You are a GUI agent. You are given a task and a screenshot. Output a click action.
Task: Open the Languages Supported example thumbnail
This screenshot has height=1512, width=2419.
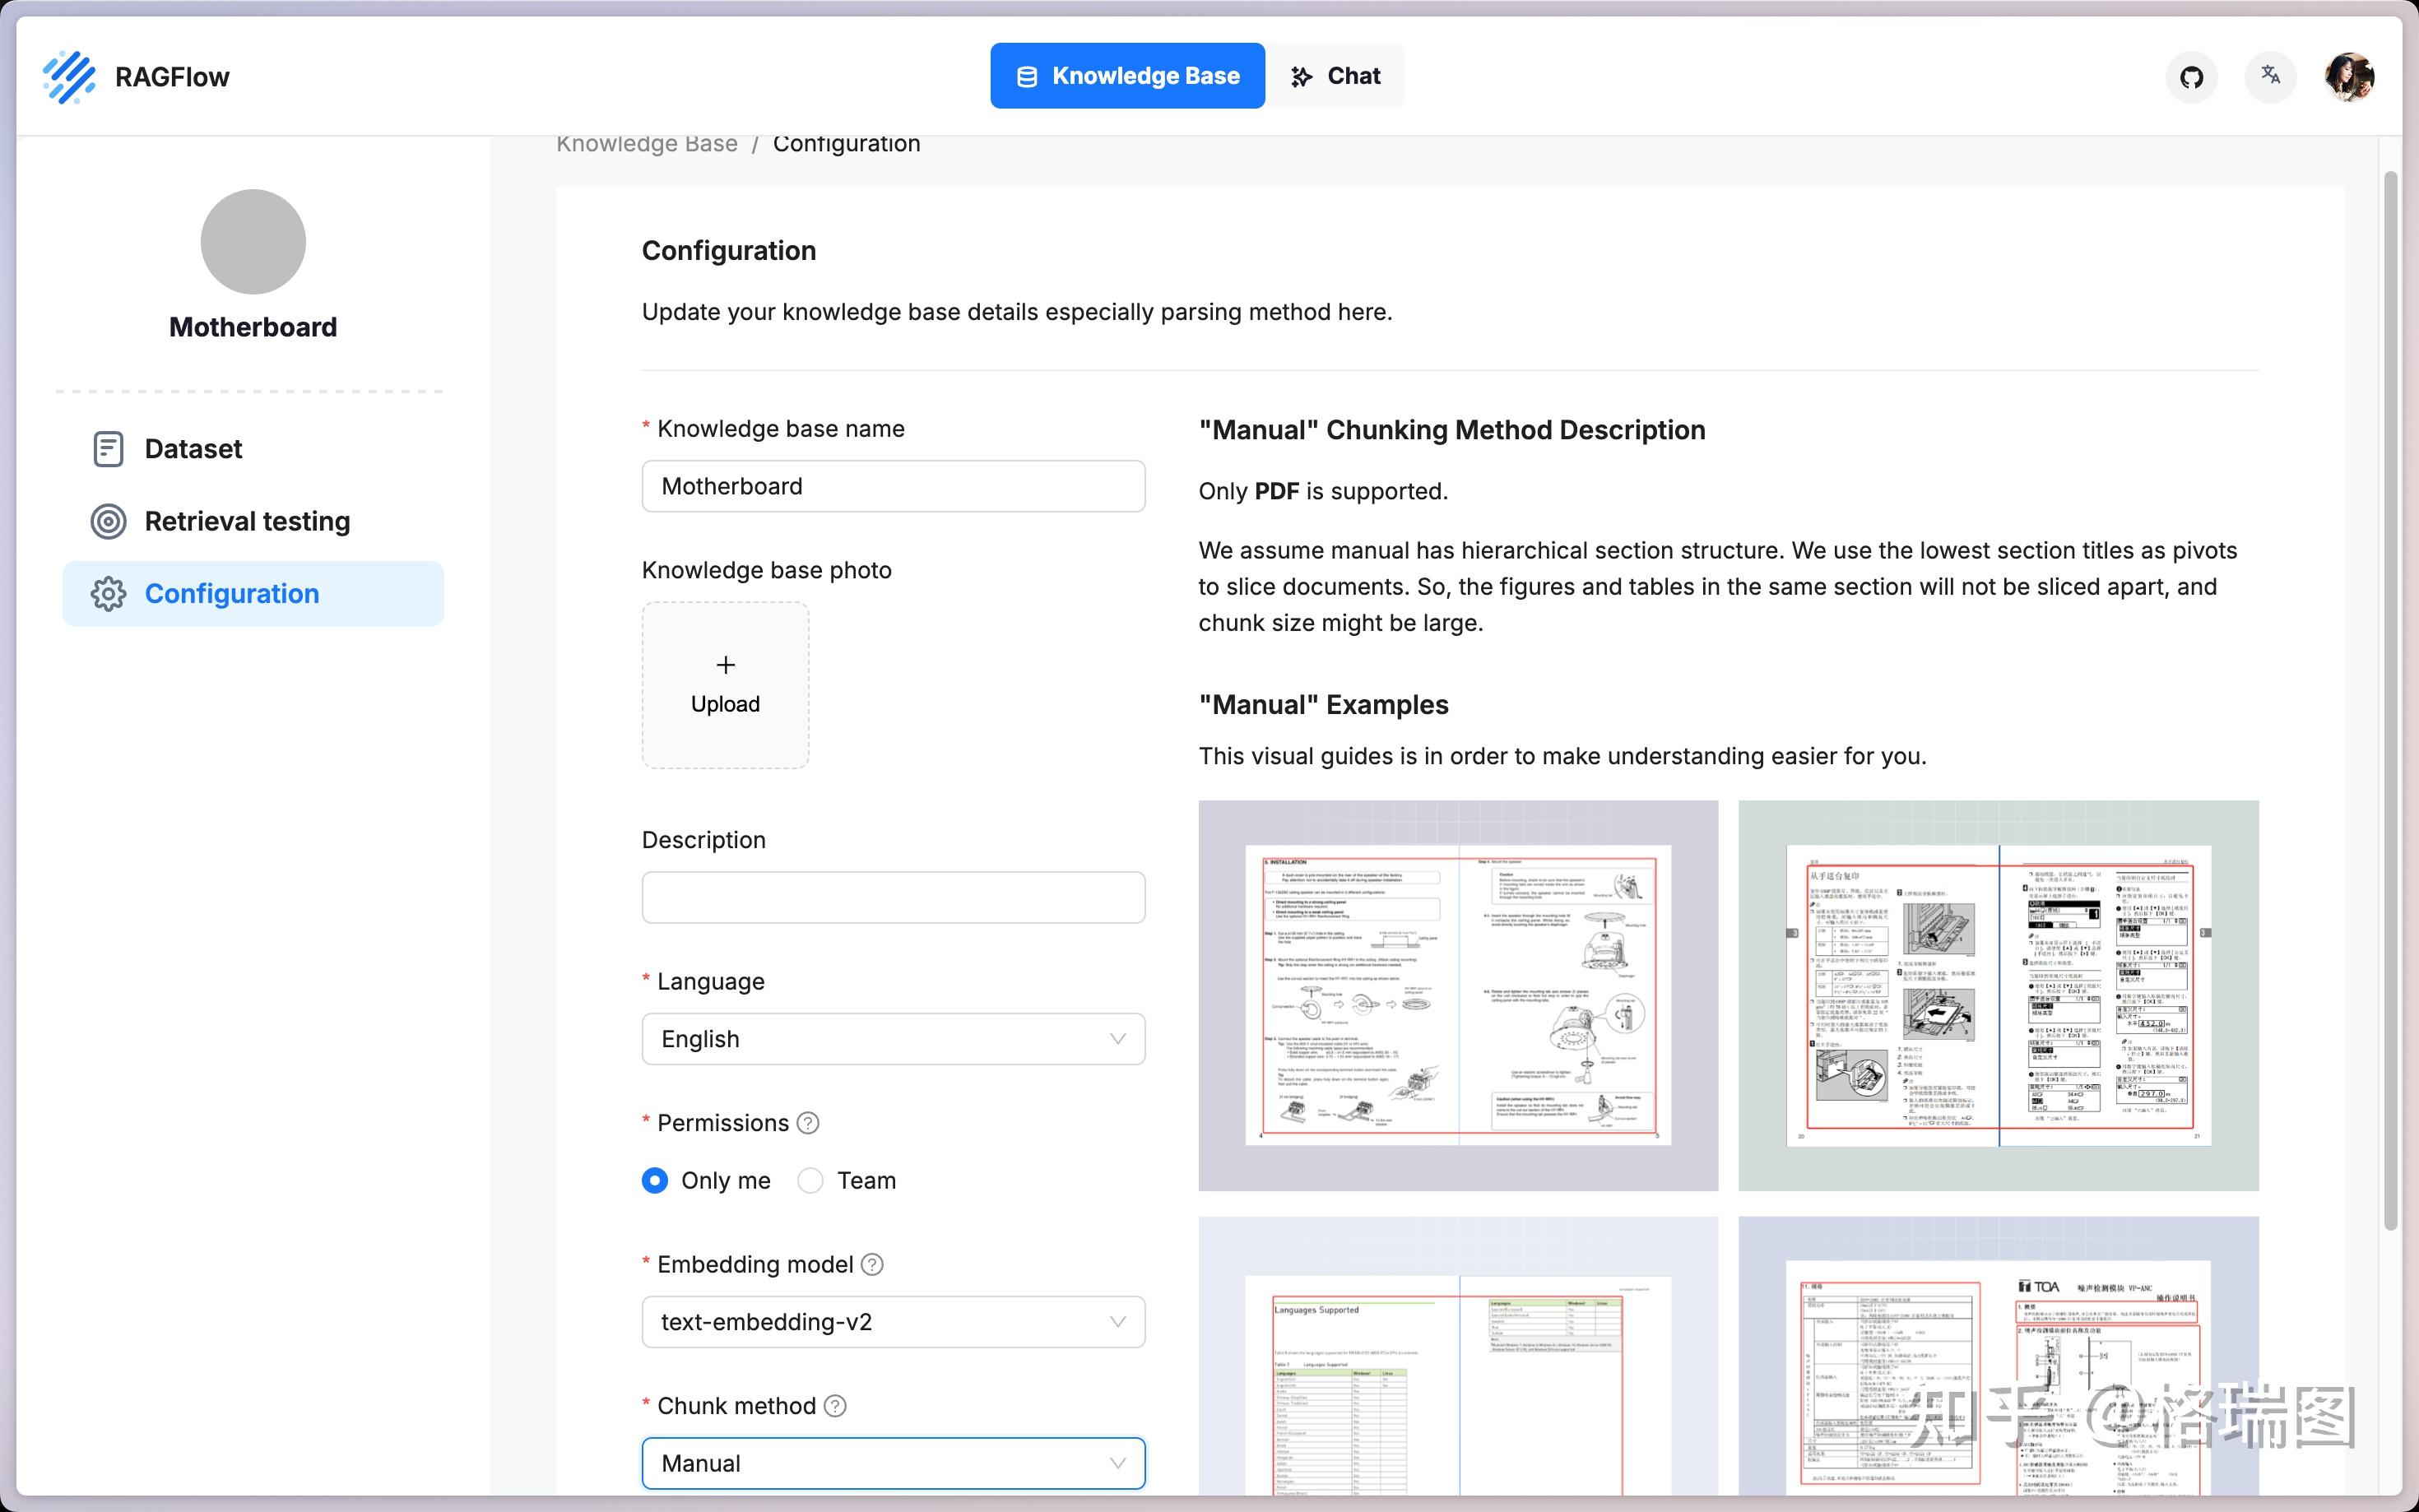[x=1458, y=1356]
